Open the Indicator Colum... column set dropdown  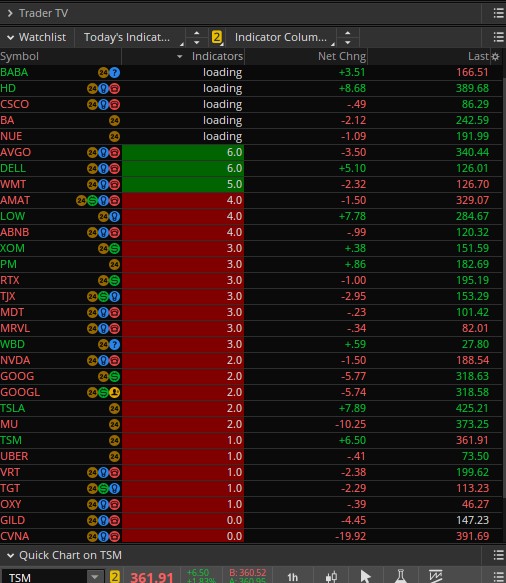tap(281, 37)
